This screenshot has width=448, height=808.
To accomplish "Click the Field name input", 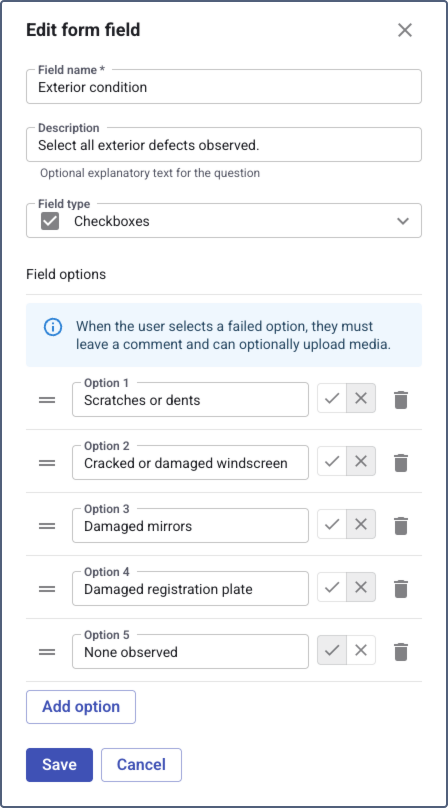I will coord(224,87).
